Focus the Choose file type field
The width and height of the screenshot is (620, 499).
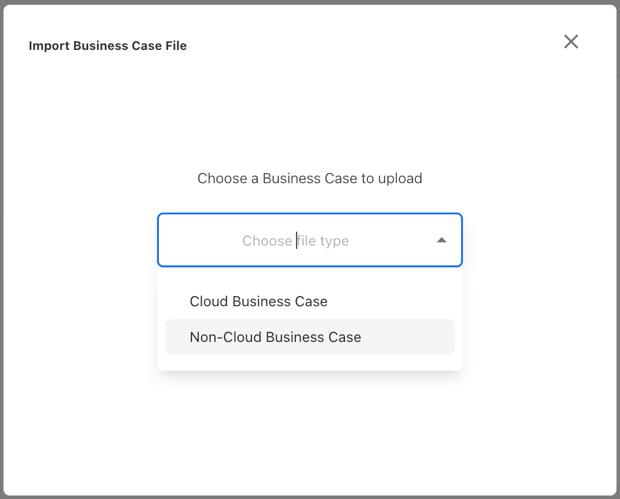click(x=296, y=241)
